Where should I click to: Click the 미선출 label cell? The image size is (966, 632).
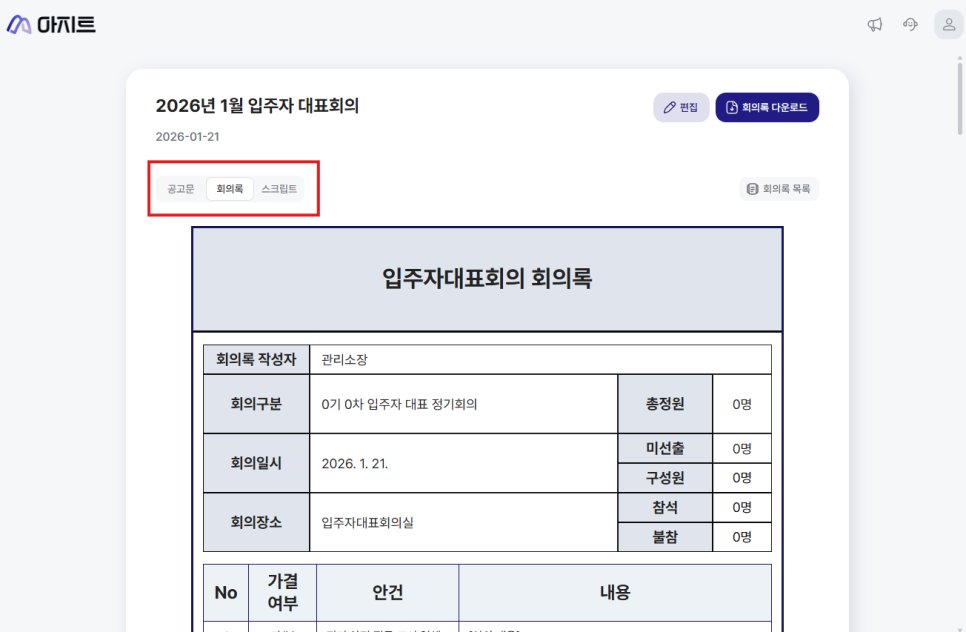[x=665, y=448]
